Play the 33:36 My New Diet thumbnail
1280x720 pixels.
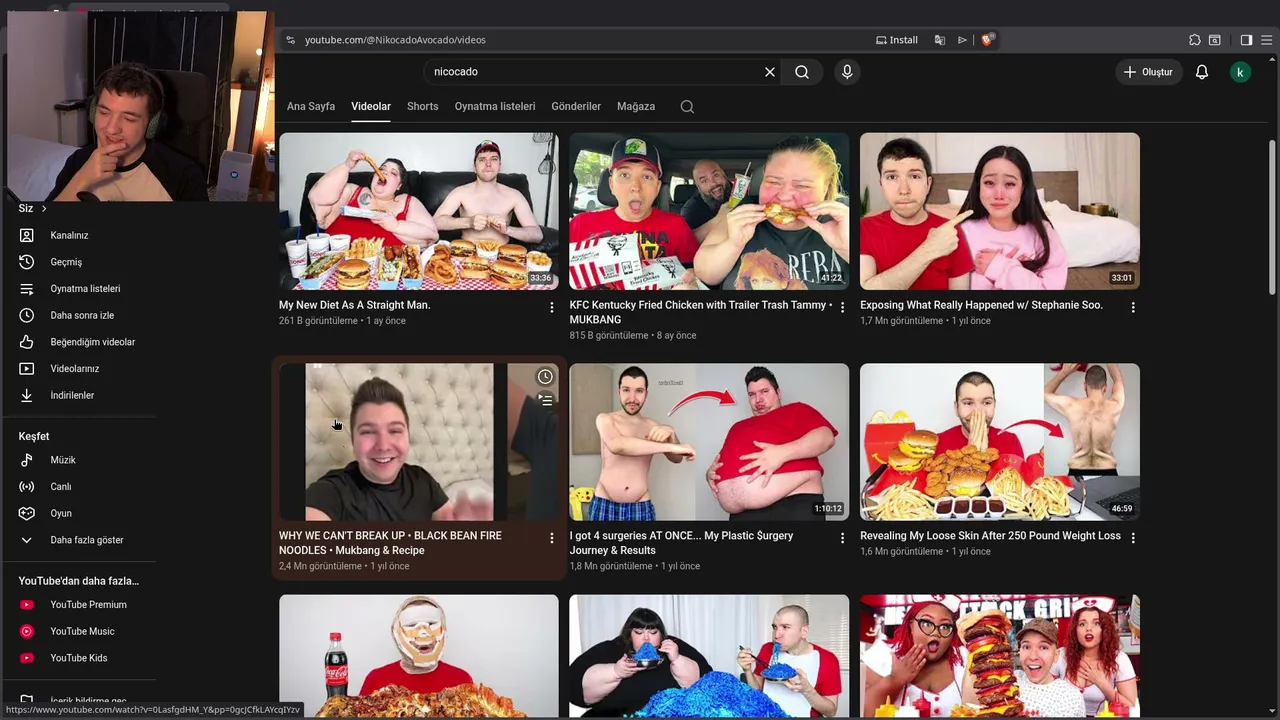coord(419,211)
